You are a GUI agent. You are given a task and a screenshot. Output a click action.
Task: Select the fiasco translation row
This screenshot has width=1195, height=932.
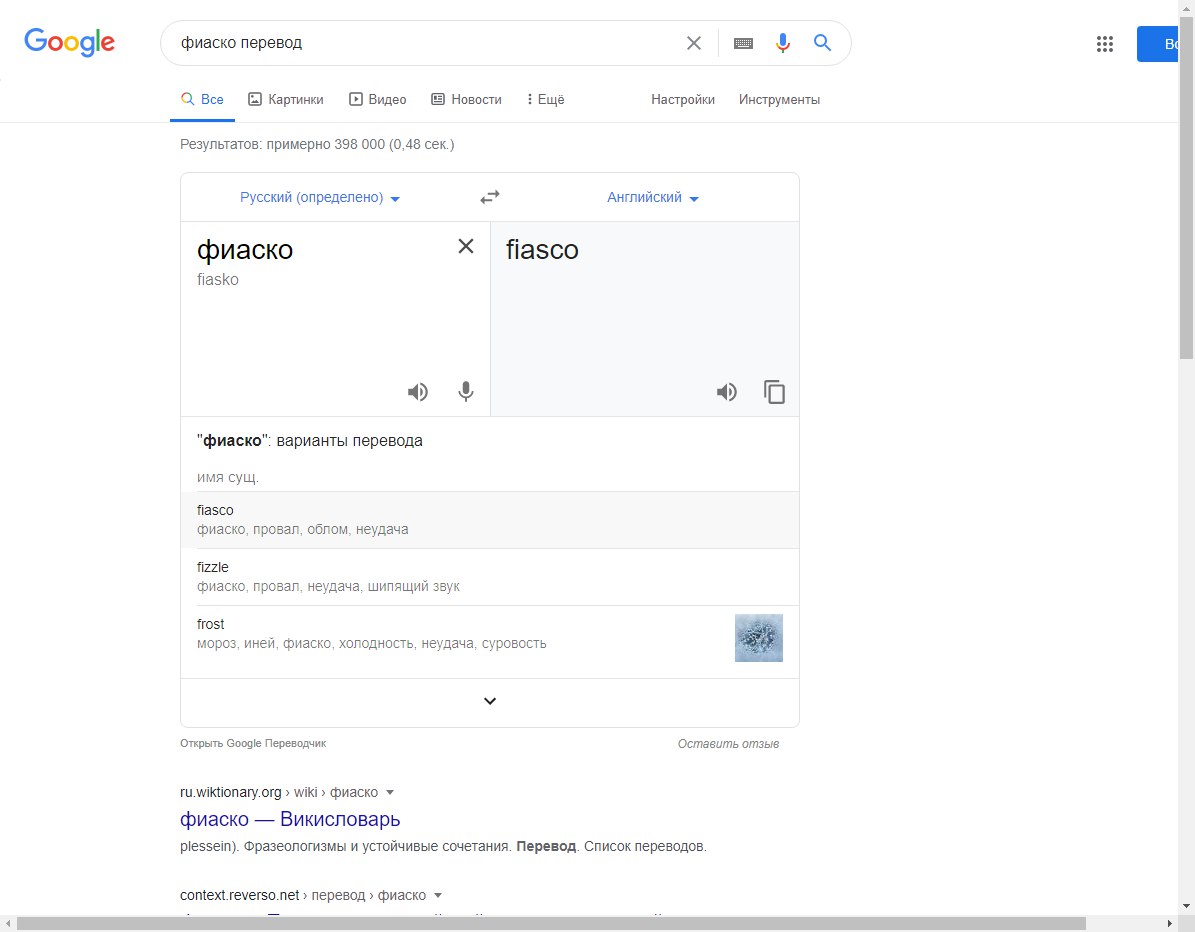[x=490, y=520]
